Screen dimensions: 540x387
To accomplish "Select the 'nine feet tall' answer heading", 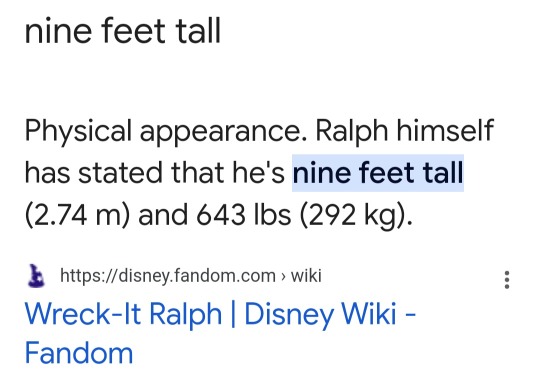I will tap(123, 31).
